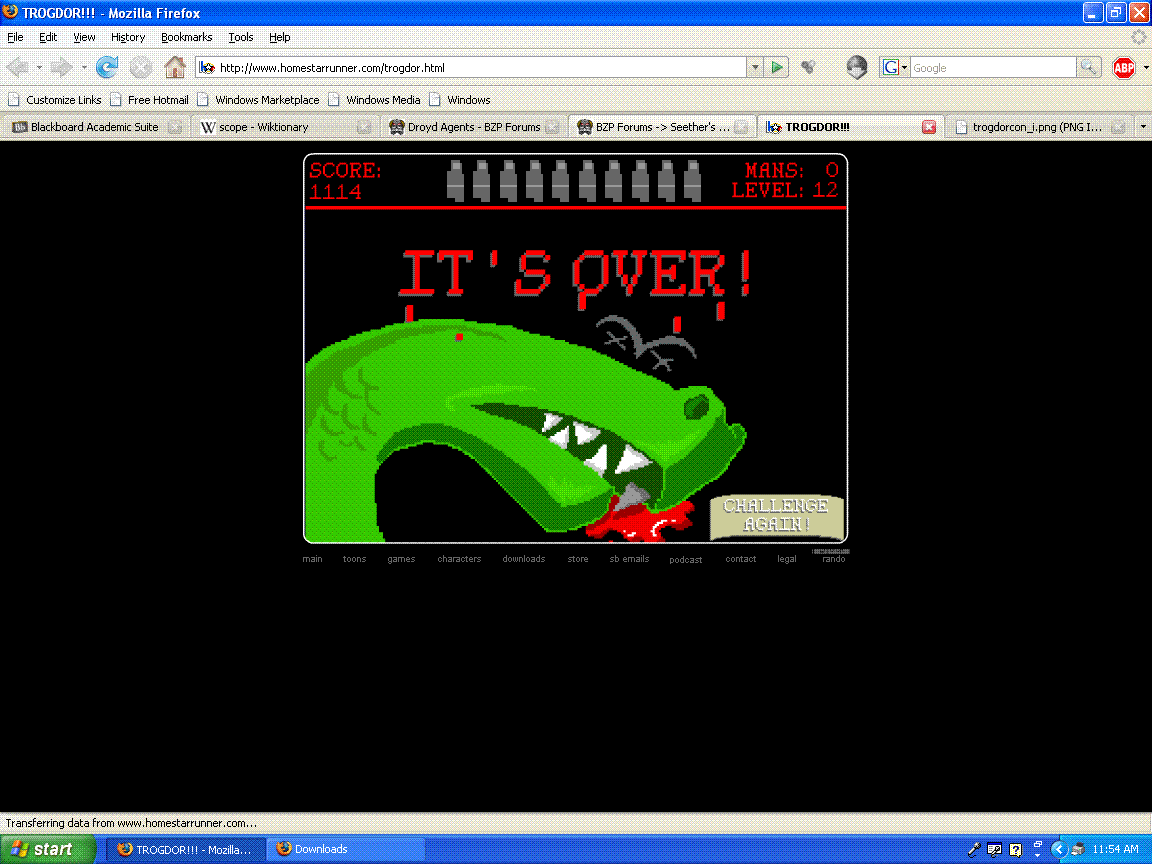Open the Bookmarks menu

[x=187, y=37]
